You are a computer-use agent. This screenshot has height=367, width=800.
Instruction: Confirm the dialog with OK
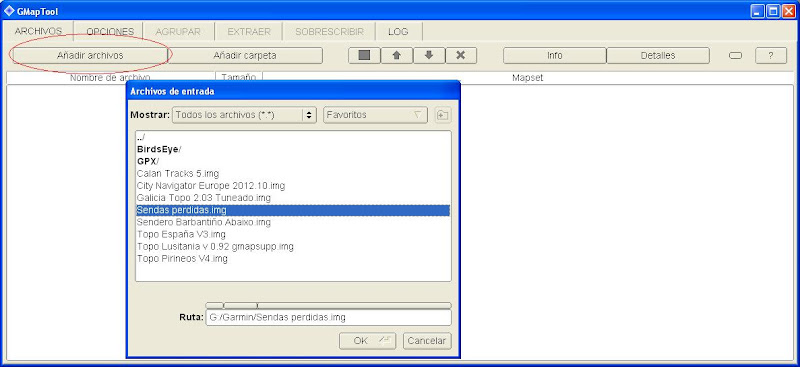(368, 341)
